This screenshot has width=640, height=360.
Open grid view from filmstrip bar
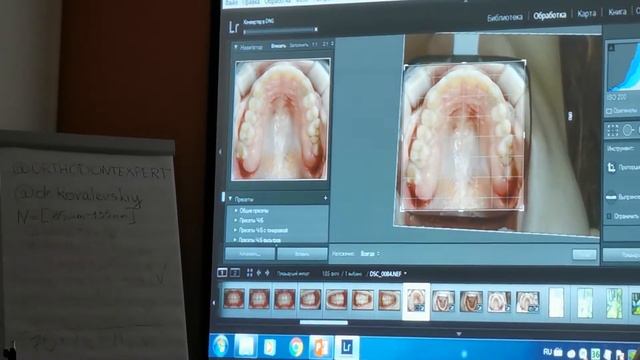(249, 273)
